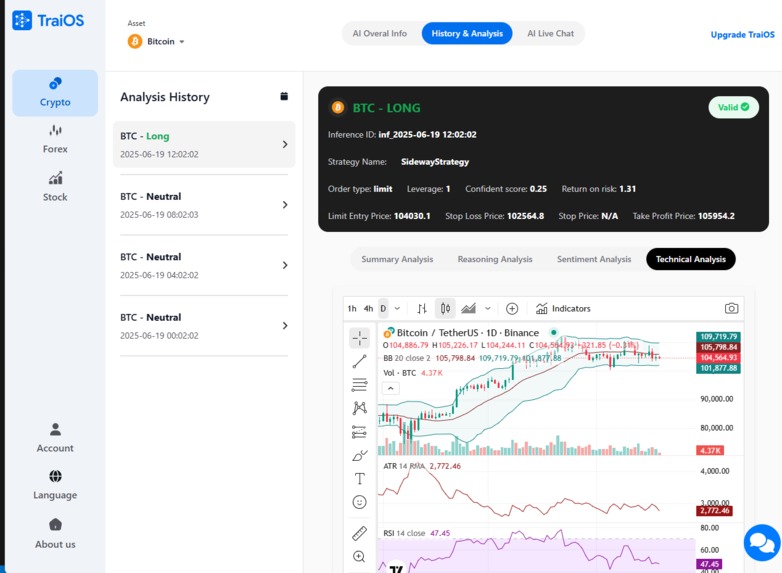Select the BTC - Long 2025-06-19 12:02:02 record
The image size is (782, 573).
(204, 145)
